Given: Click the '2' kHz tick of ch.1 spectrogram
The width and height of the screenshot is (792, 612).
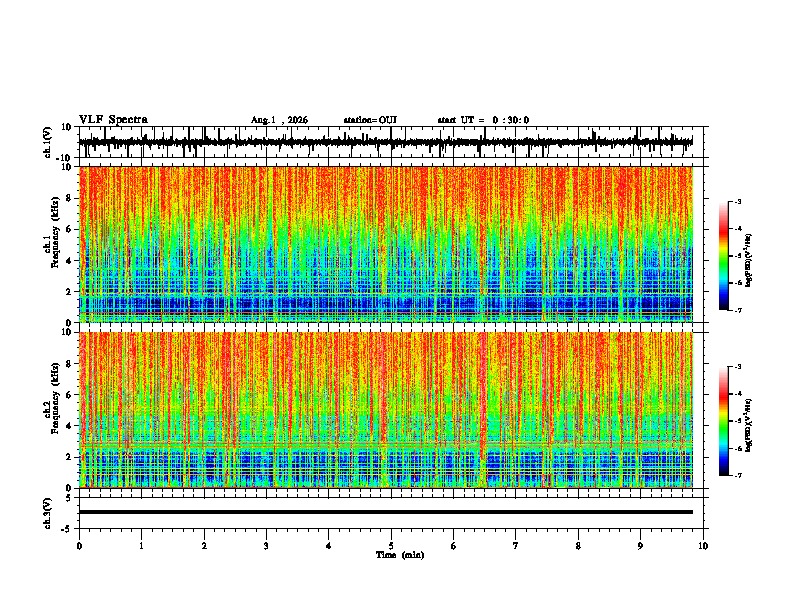Looking at the screenshot, I should [x=70, y=292].
